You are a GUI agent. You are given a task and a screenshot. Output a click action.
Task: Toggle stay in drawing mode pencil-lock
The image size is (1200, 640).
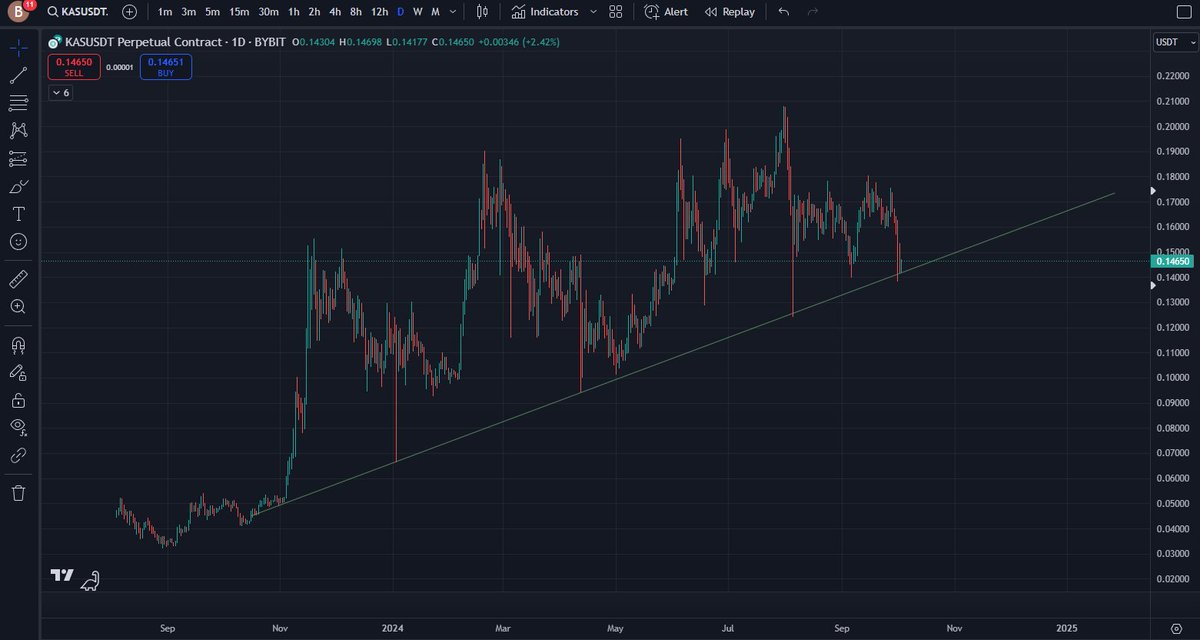point(18,372)
